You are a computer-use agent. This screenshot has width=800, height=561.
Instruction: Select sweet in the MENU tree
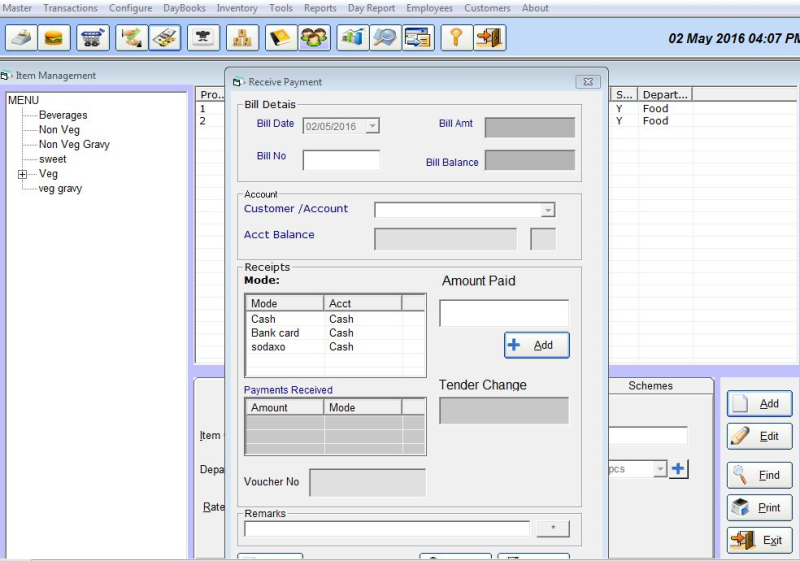coord(53,159)
